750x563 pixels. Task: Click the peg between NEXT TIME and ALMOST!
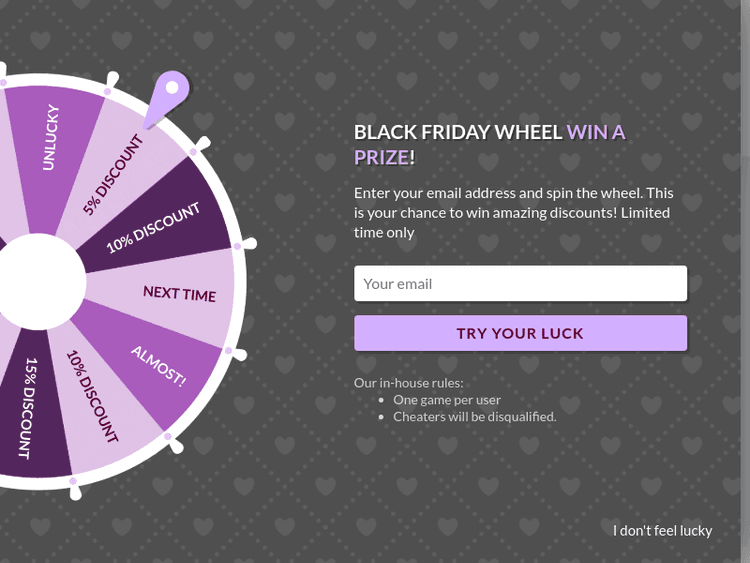click(x=231, y=351)
